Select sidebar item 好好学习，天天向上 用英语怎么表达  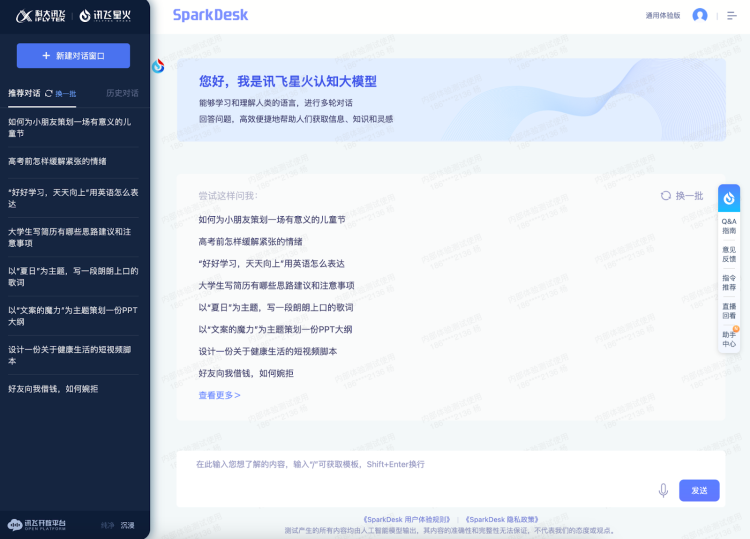pyautogui.click(x=73, y=198)
